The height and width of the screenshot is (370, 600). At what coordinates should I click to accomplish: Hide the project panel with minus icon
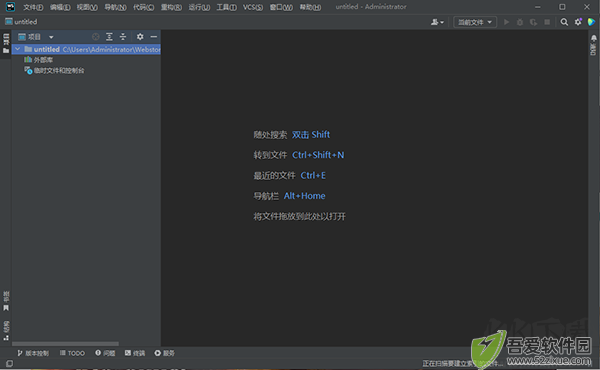tap(154, 37)
